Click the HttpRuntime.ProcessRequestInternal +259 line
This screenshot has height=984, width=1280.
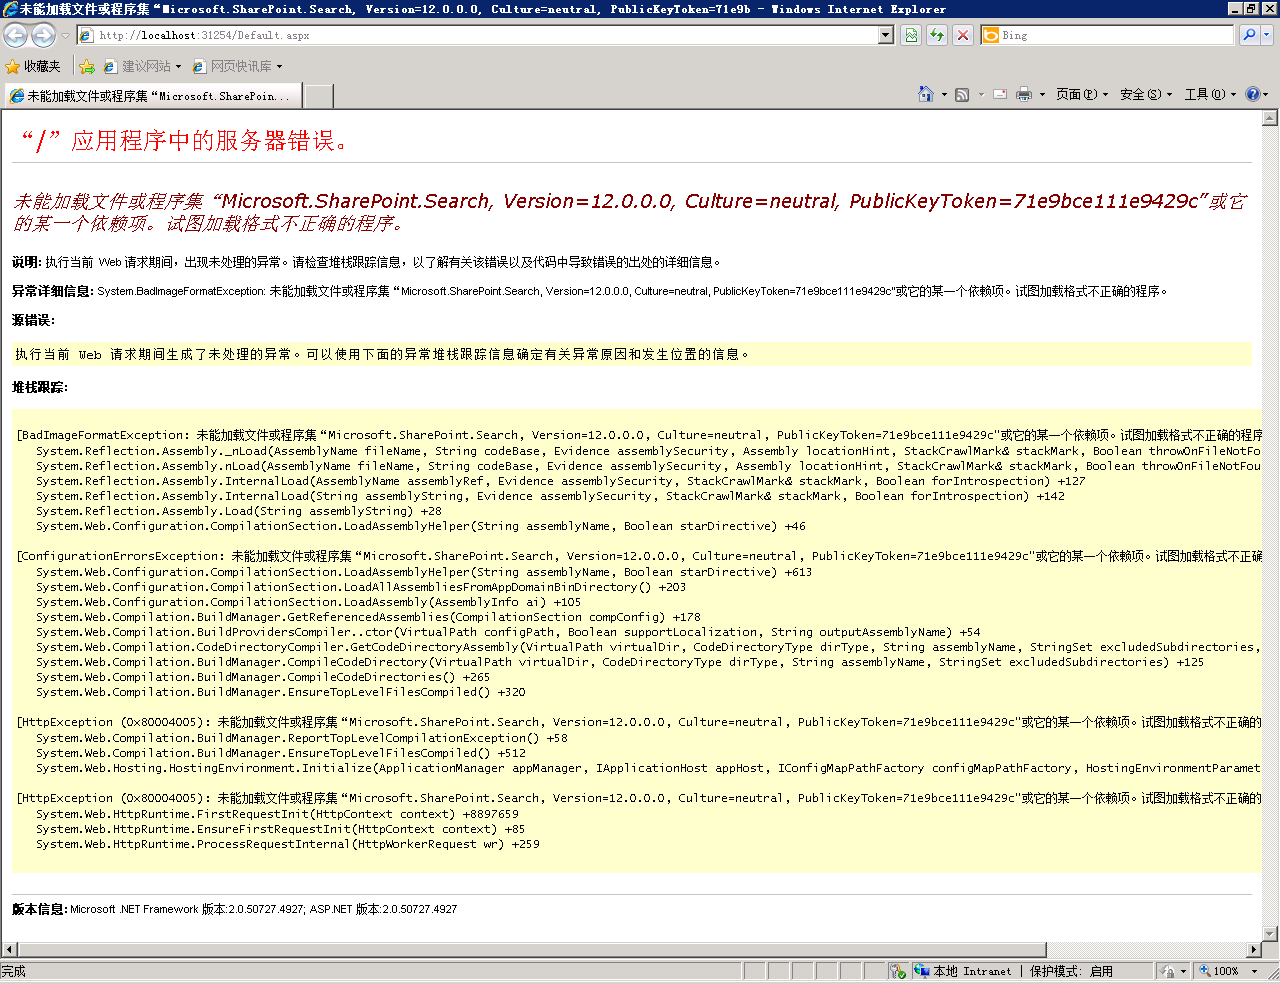point(288,844)
